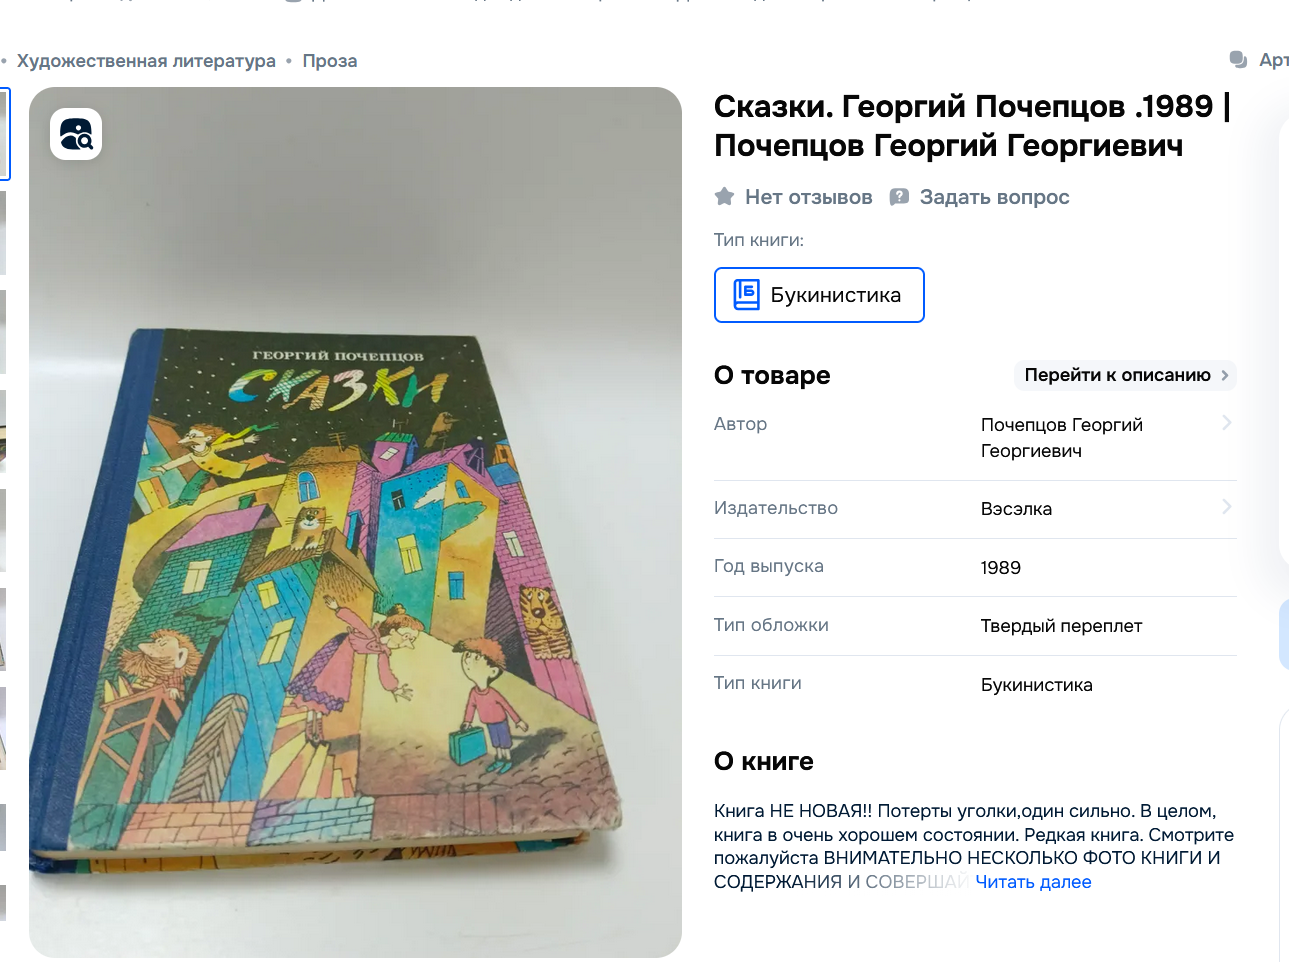Click the Задать вопрос link
This screenshot has width=1289, height=962.
tap(994, 197)
